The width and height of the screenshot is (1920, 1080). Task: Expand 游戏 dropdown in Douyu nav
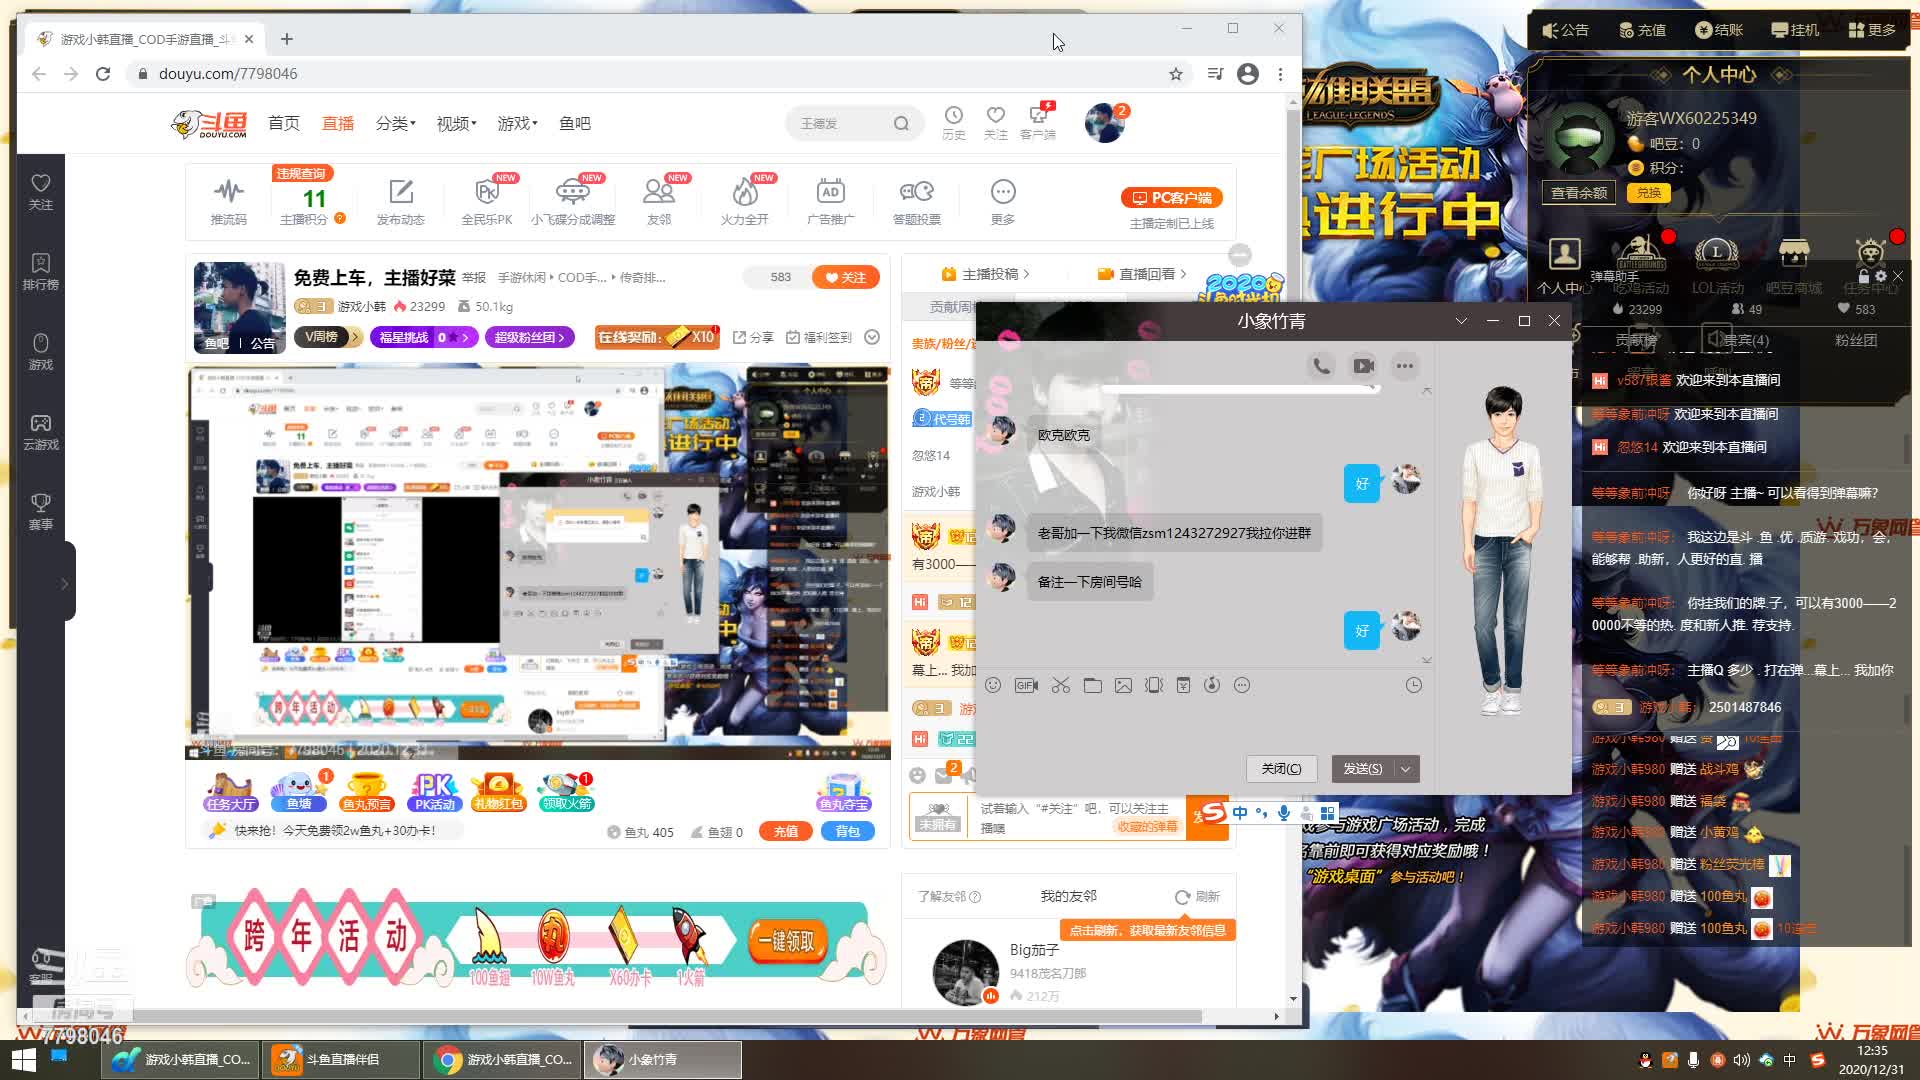[517, 123]
